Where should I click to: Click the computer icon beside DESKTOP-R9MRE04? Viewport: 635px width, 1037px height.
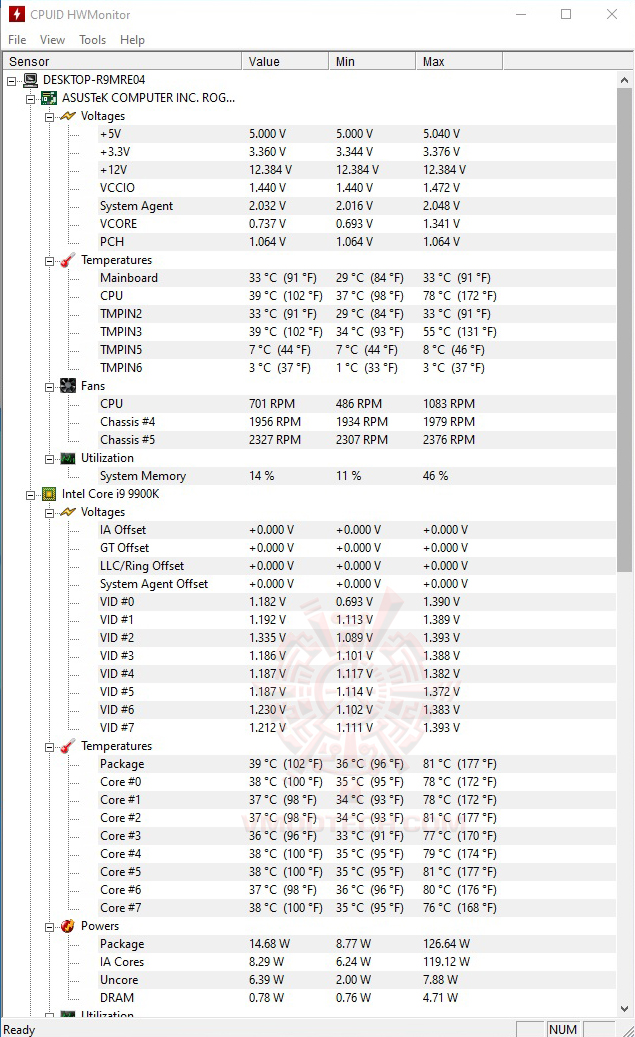pos(30,80)
